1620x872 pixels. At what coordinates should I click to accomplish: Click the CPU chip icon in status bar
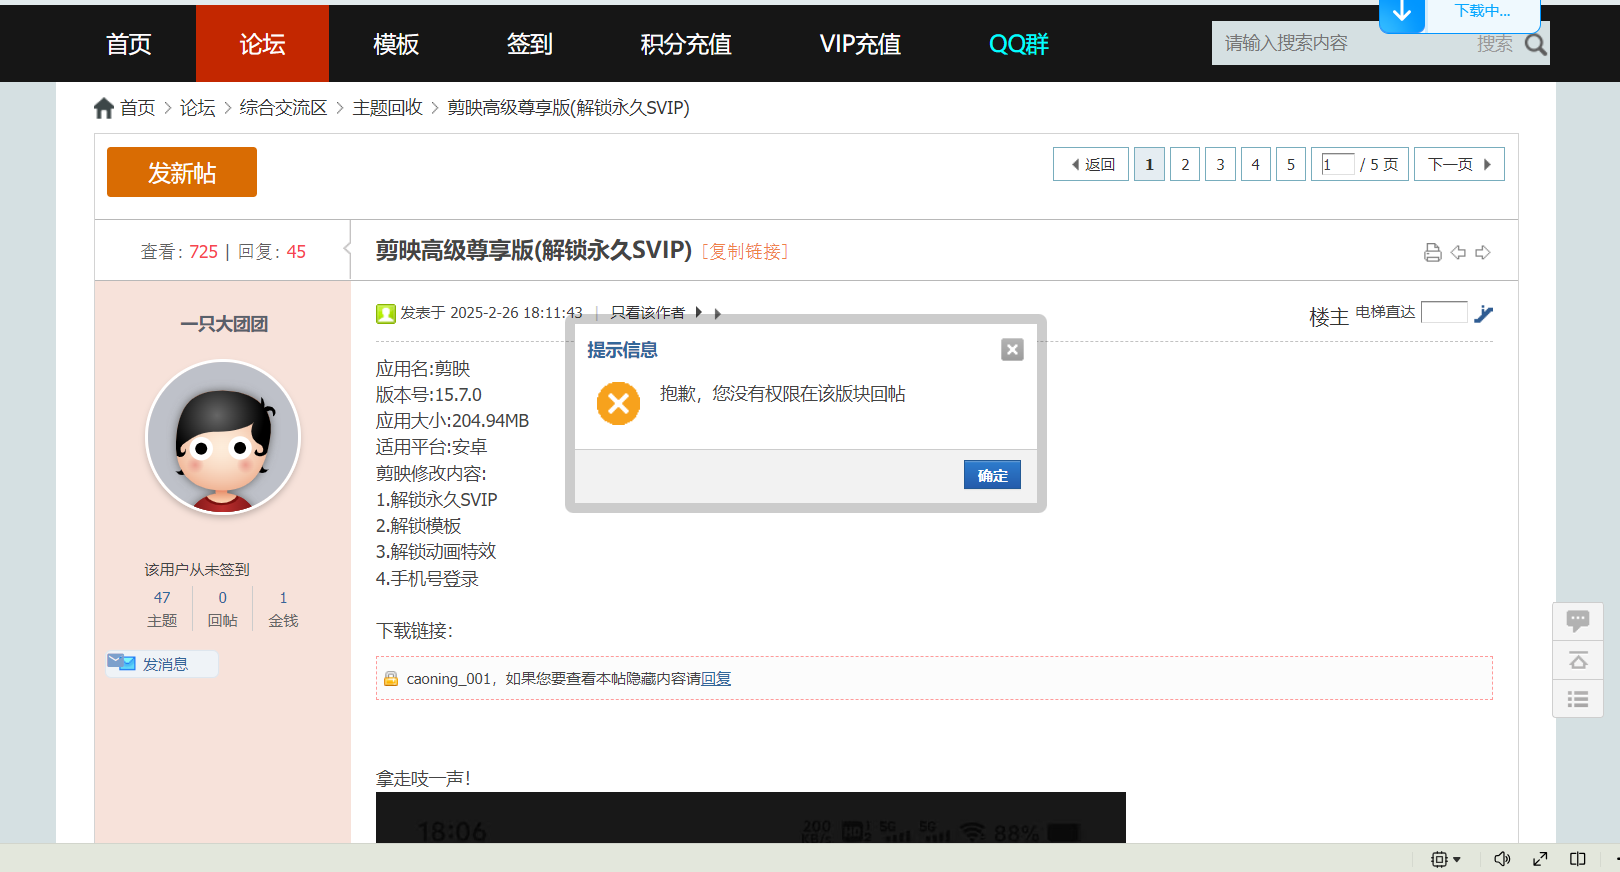(x=1439, y=859)
